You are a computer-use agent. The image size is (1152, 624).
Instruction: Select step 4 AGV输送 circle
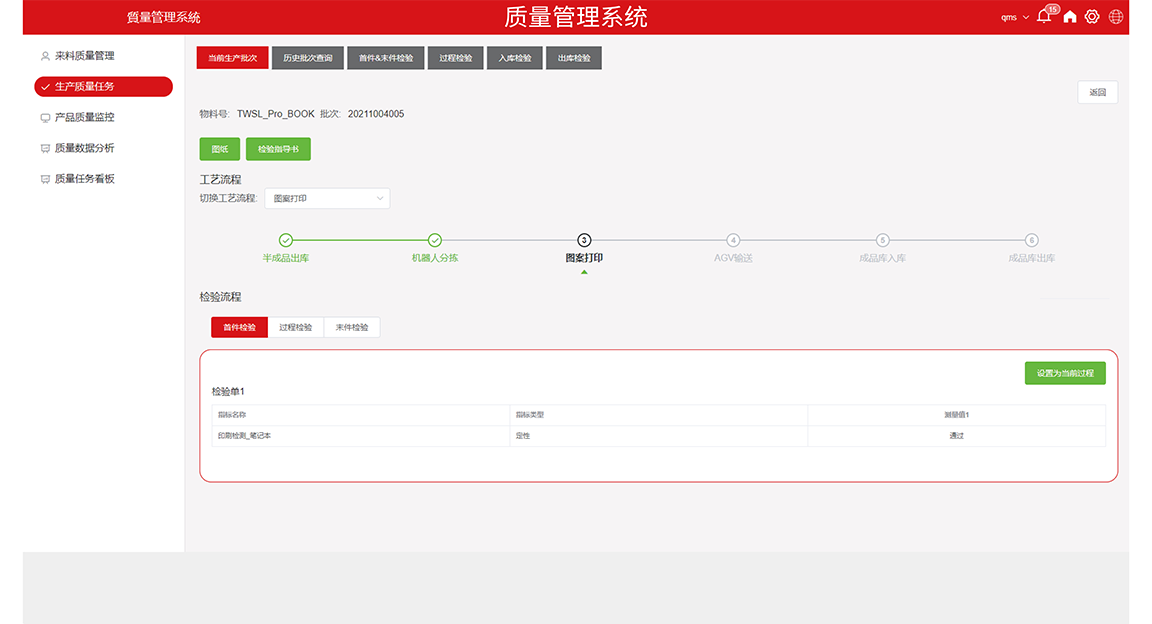[733, 240]
